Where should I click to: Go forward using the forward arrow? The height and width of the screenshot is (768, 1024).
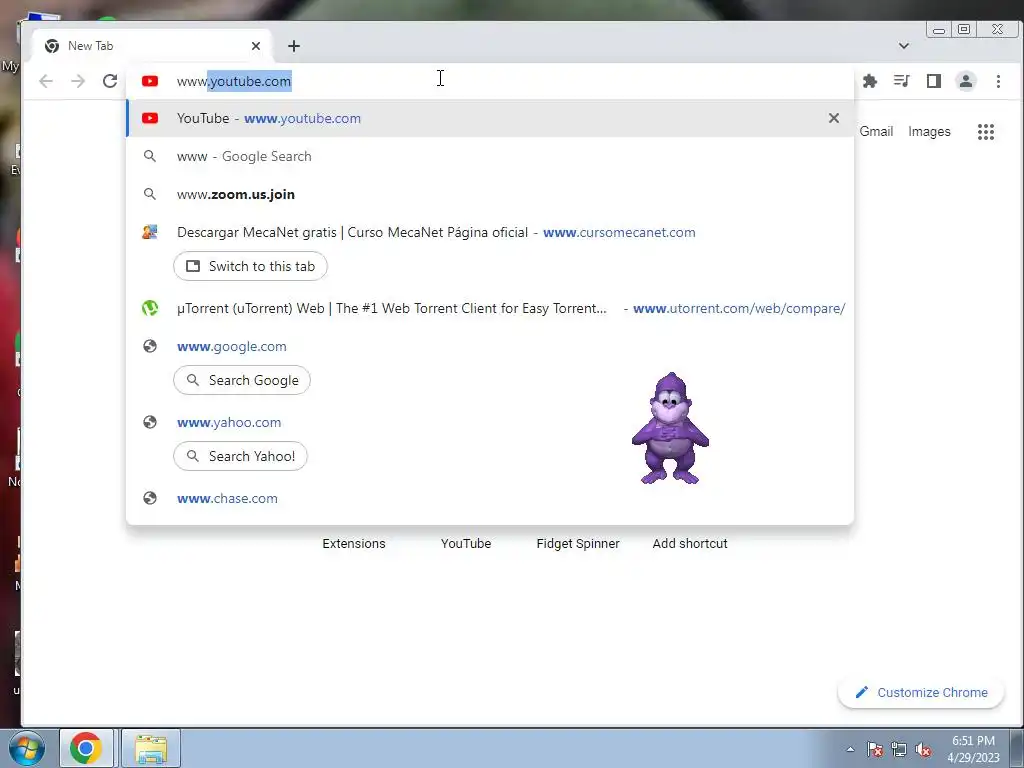pyautogui.click(x=78, y=81)
